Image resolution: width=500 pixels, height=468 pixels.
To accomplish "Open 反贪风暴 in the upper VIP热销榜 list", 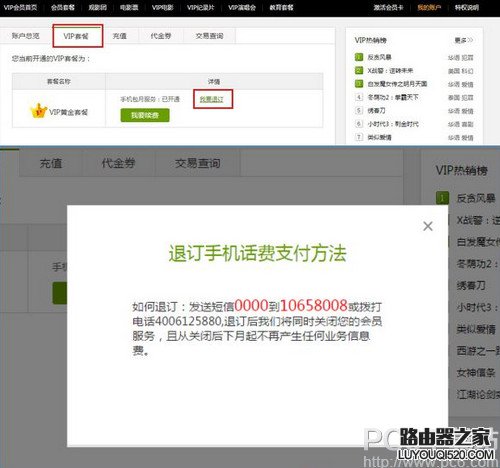I will (380, 57).
